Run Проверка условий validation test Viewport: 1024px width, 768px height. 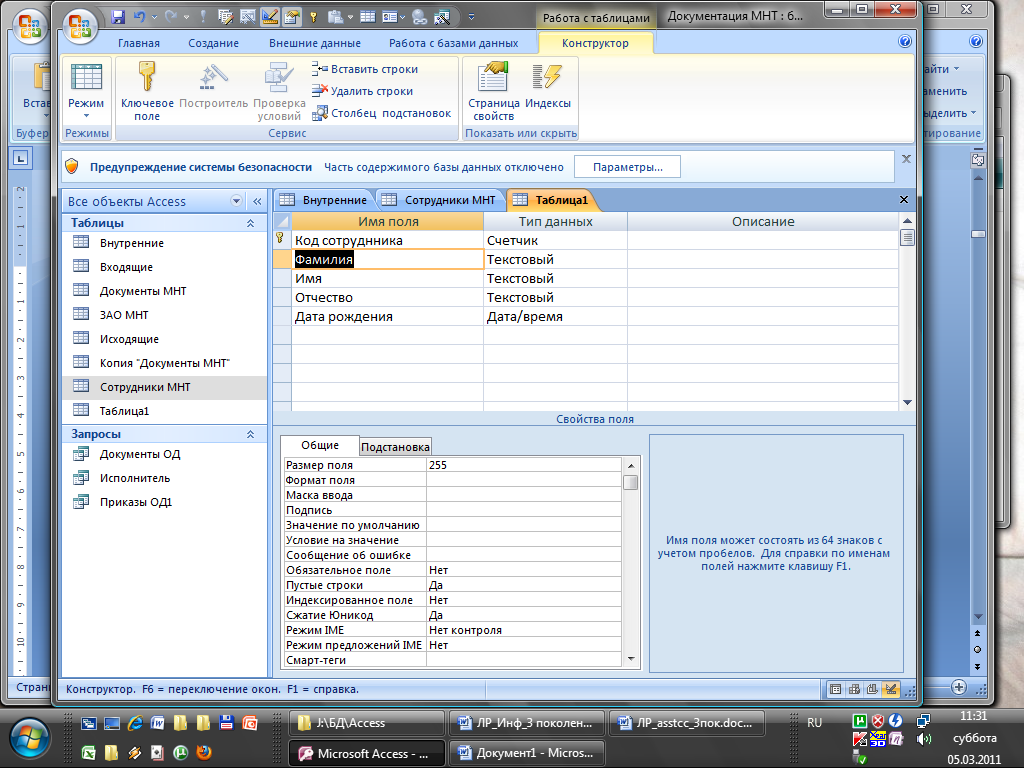coord(280,91)
